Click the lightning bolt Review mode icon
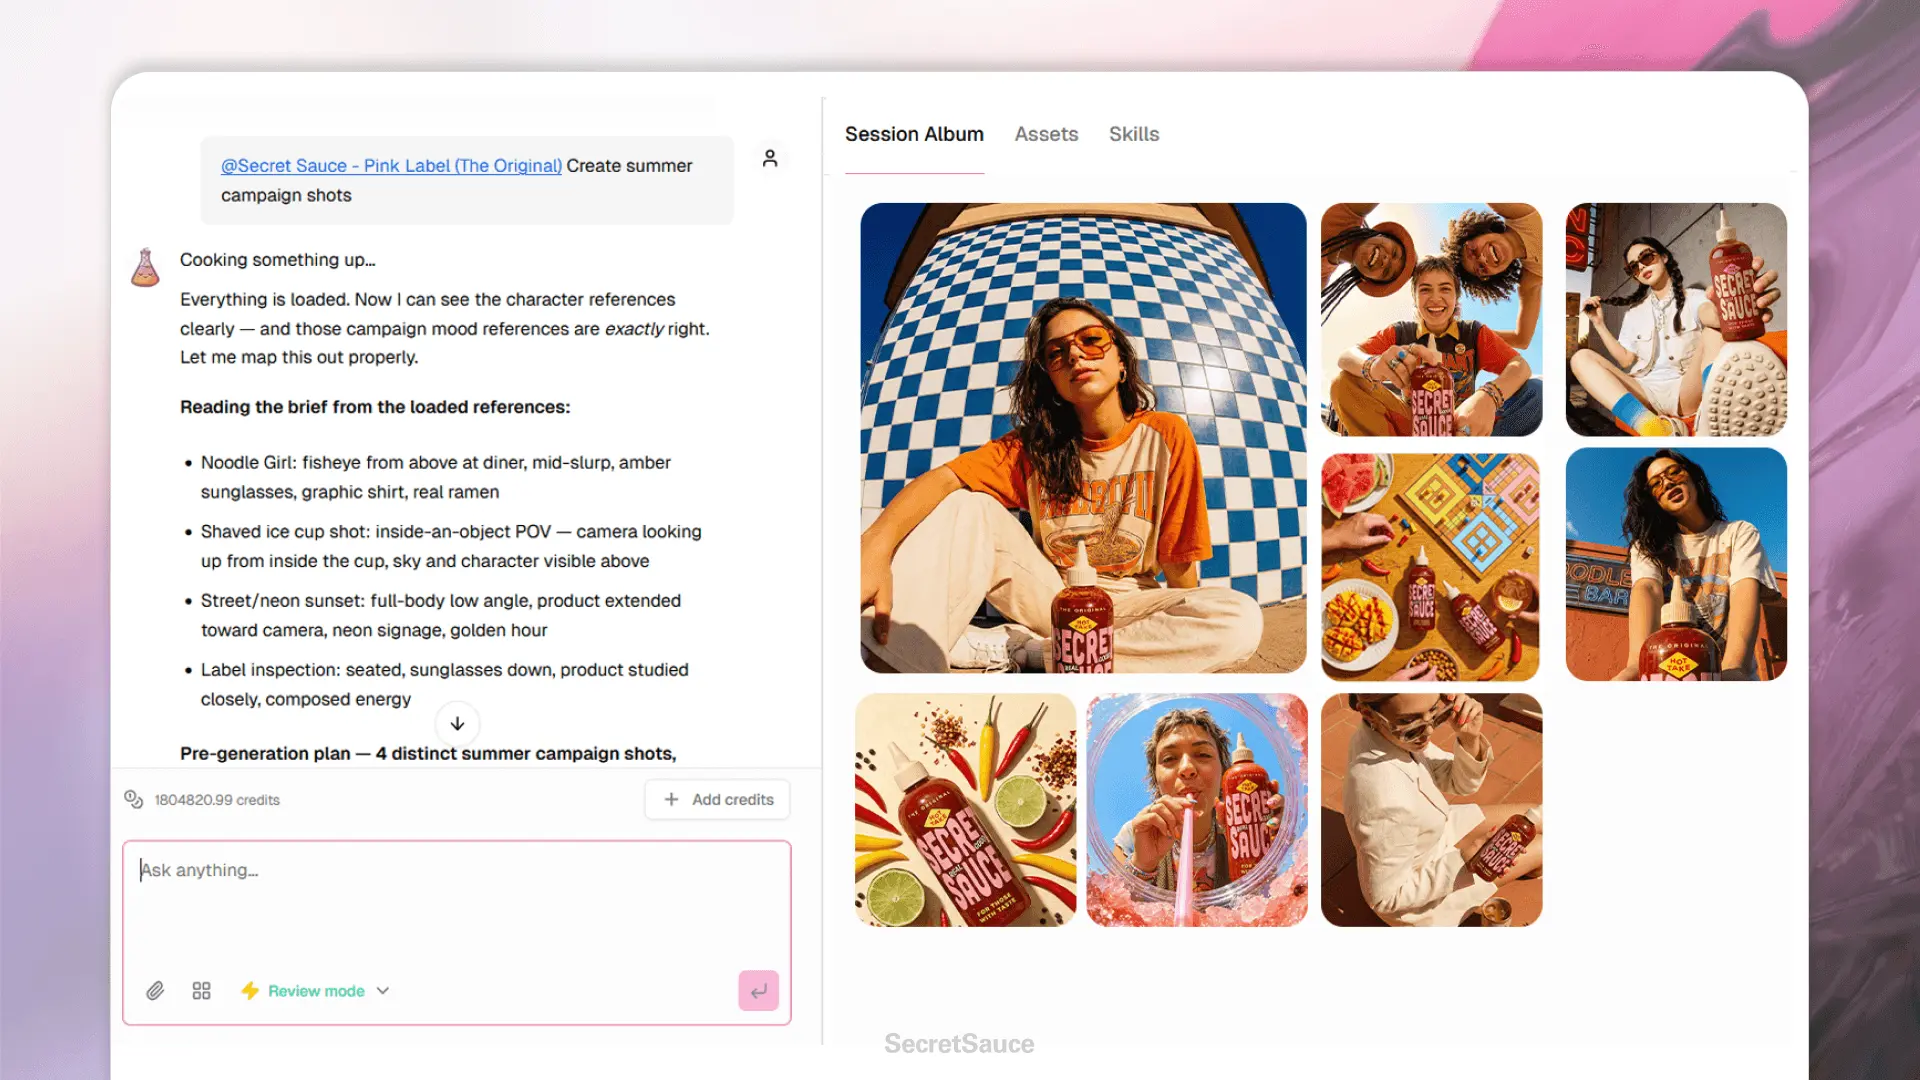Image resolution: width=1920 pixels, height=1080 pixels. [250, 990]
